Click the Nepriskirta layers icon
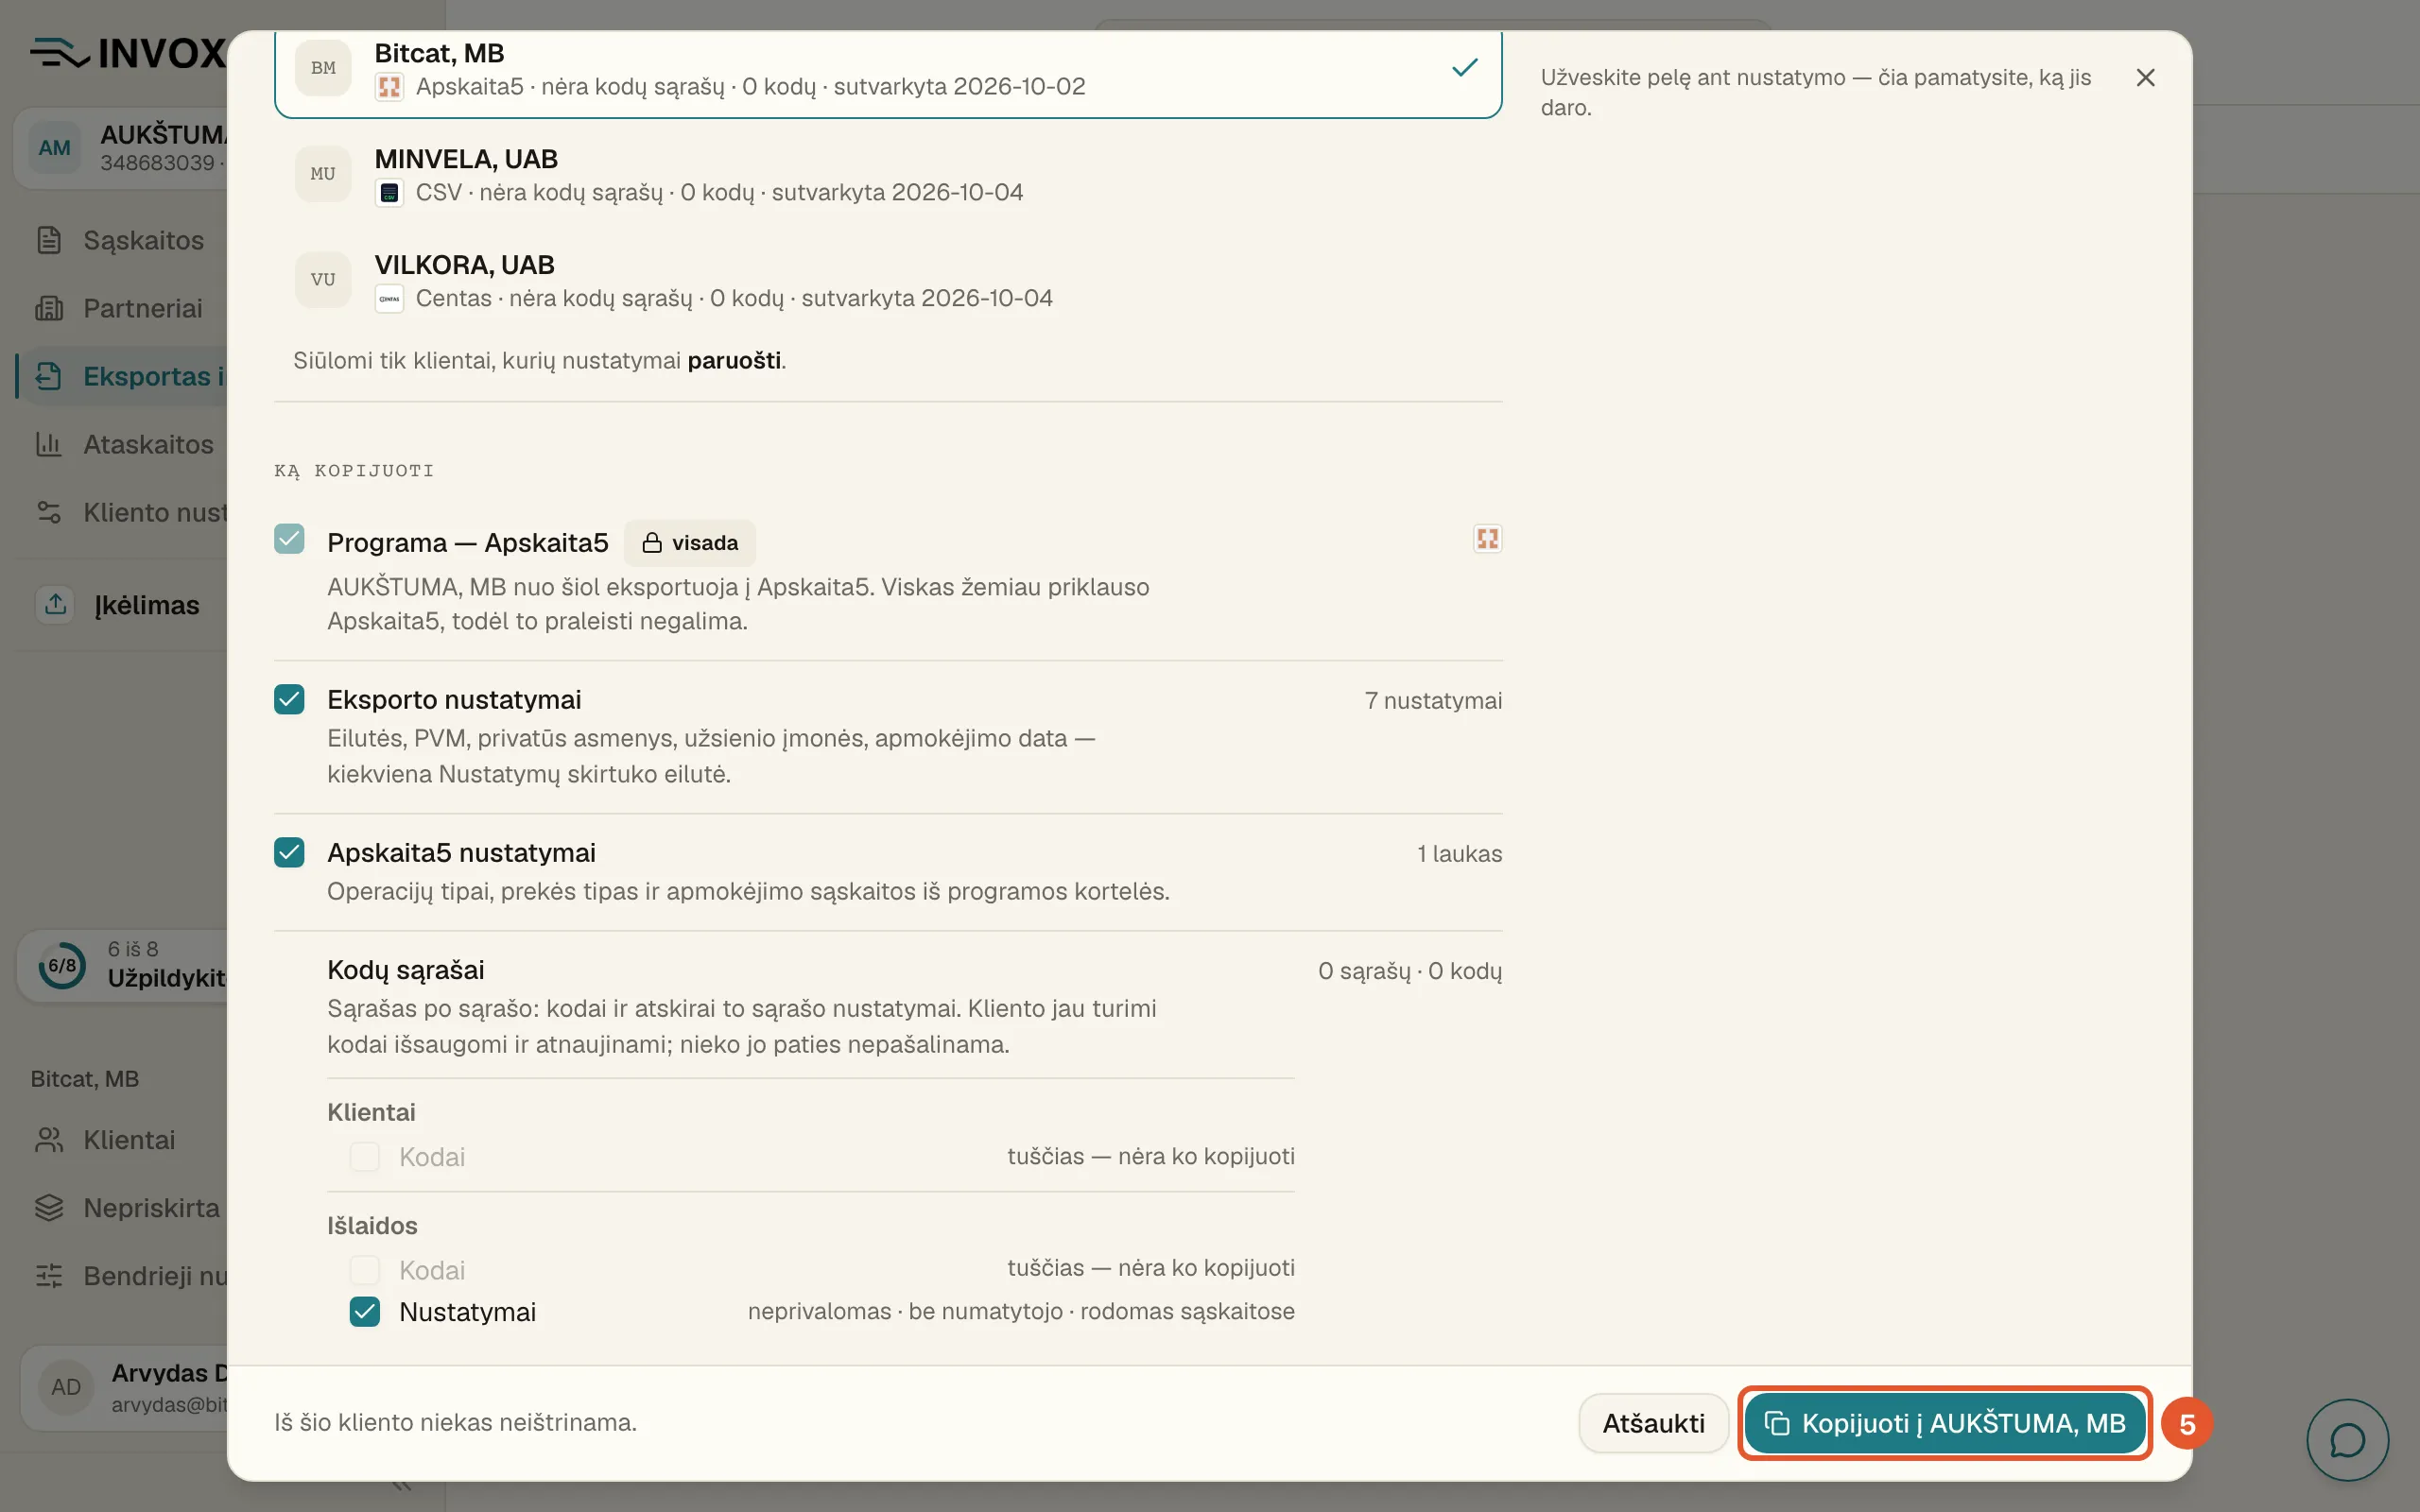 49,1208
